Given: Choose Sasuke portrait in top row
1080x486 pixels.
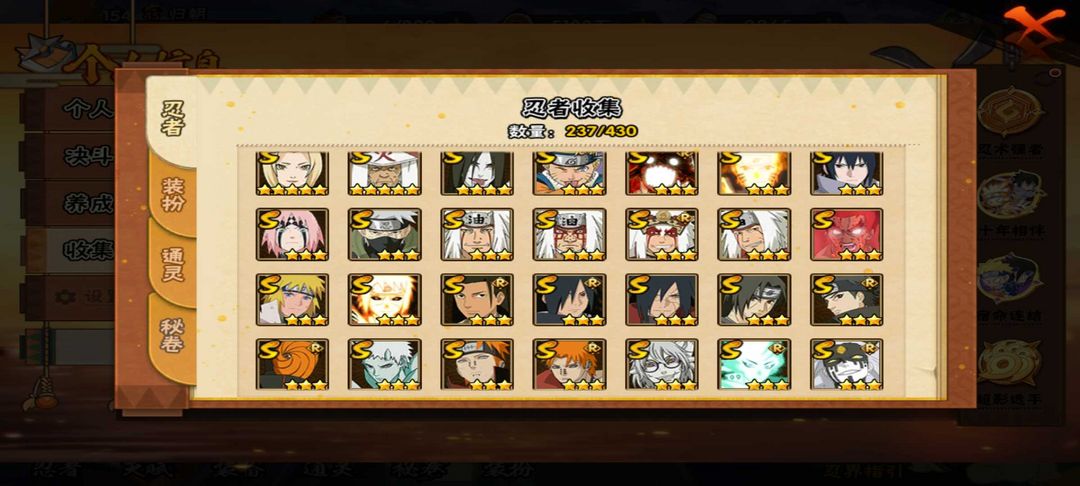Looking at the screenshot, I should pyautogui.click(x=846, y=173).
